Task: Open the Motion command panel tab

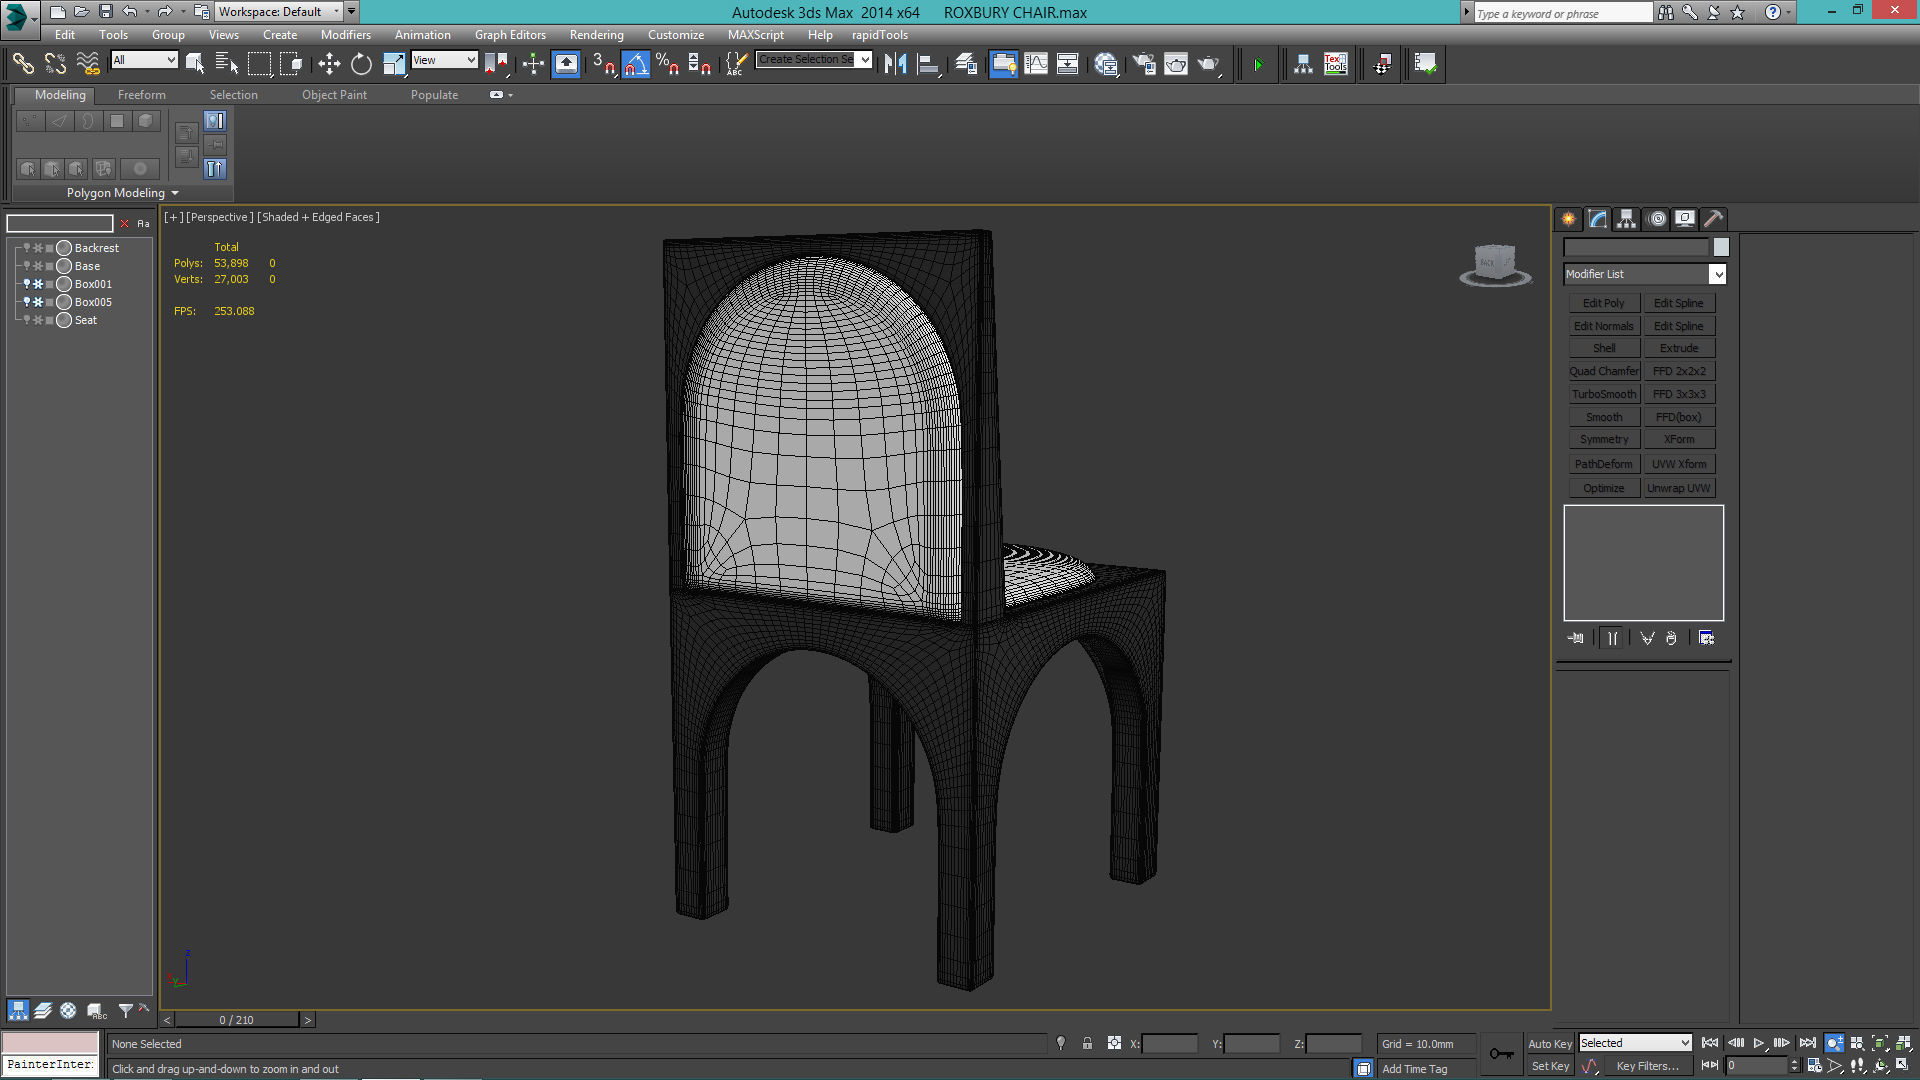Action: click(1657, 219)
